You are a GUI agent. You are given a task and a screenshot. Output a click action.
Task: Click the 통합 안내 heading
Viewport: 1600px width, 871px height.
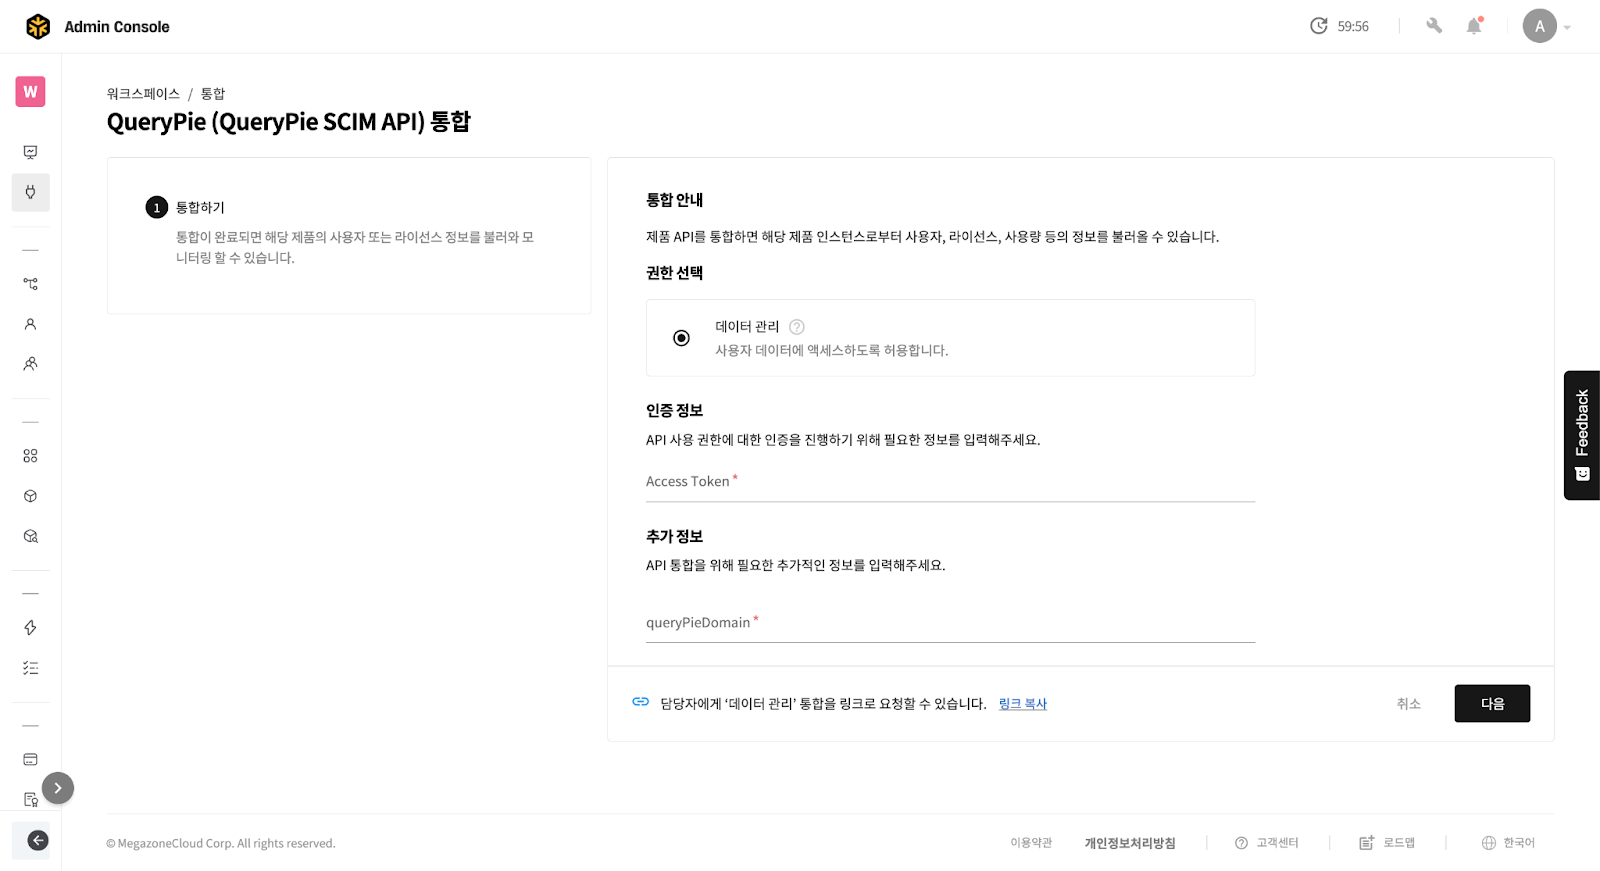(675, 200)
